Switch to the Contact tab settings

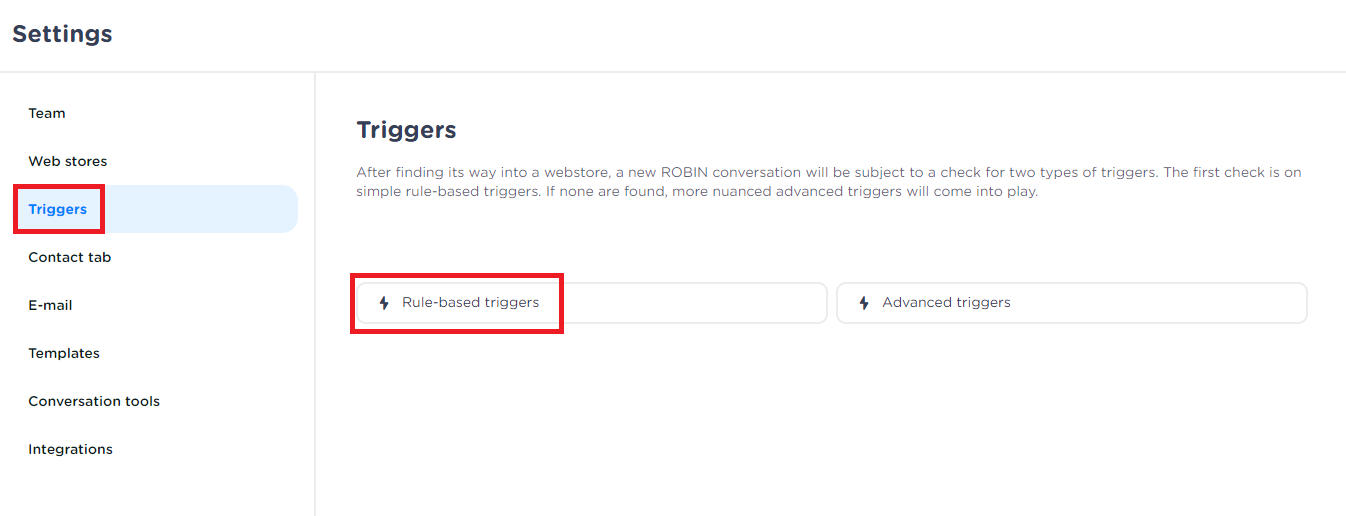70,257
